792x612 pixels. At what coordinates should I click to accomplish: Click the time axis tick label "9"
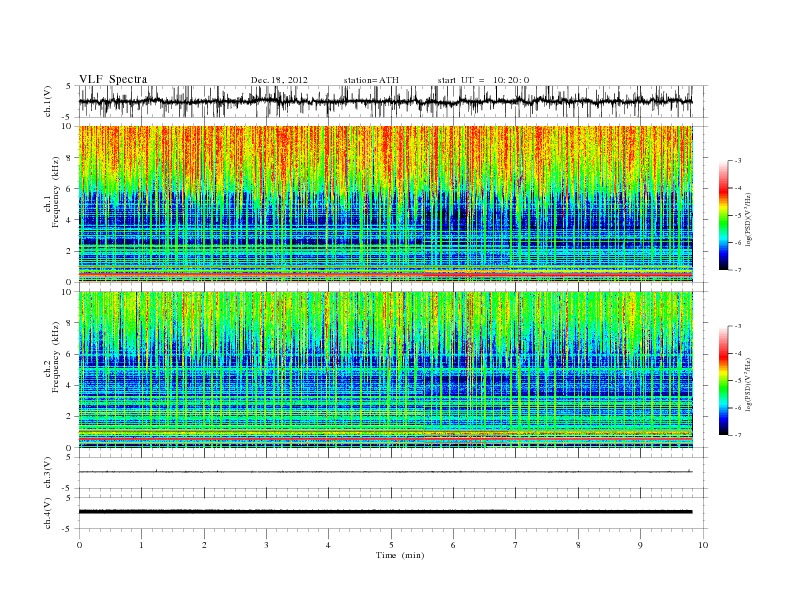(x=640, y=545)
